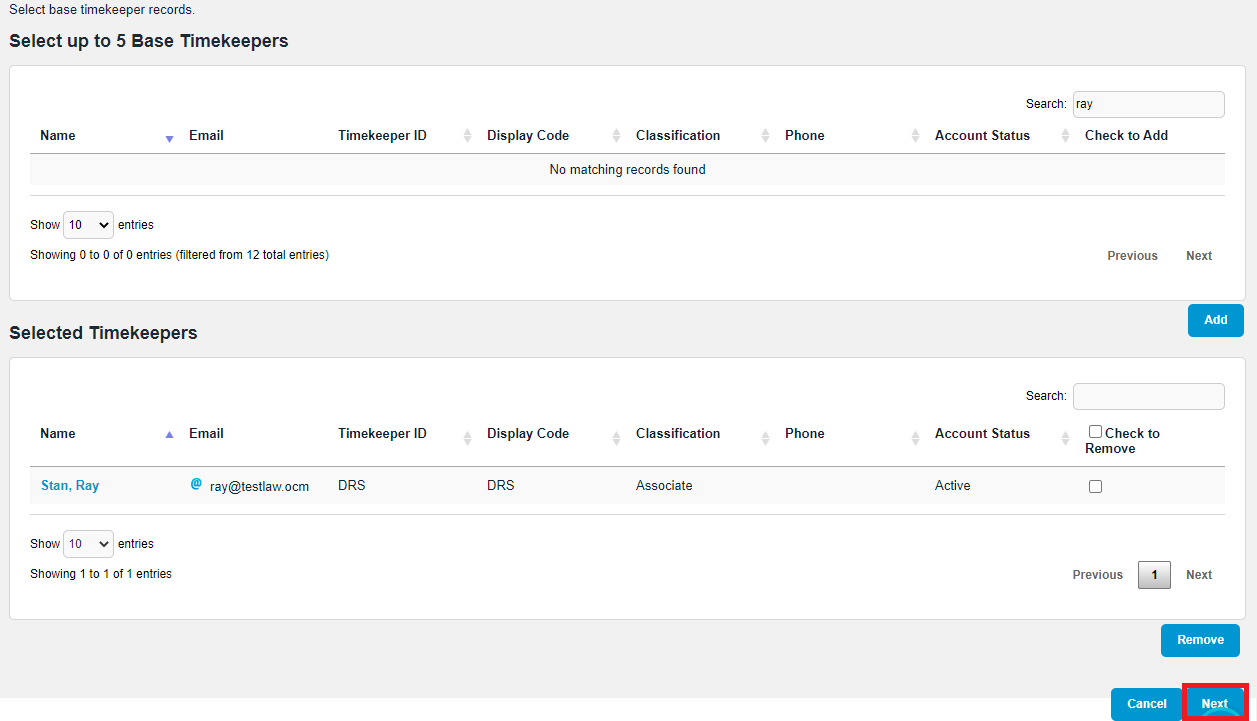The width and height of the screenshot is (1257, 721).
Task: Tick the Check to Remove header checkbox
Action: [1095, 432]
